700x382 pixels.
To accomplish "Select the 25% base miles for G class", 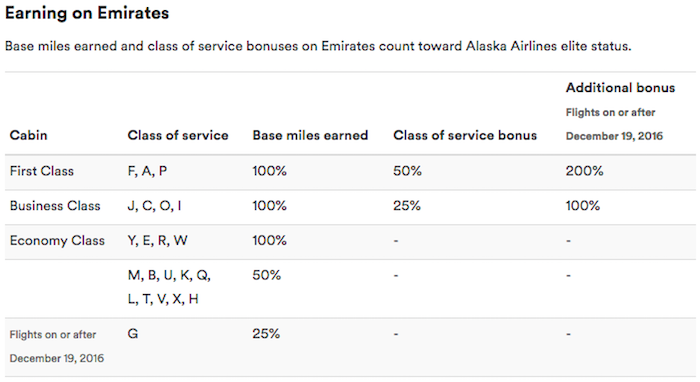I will [x=266, y=334].
